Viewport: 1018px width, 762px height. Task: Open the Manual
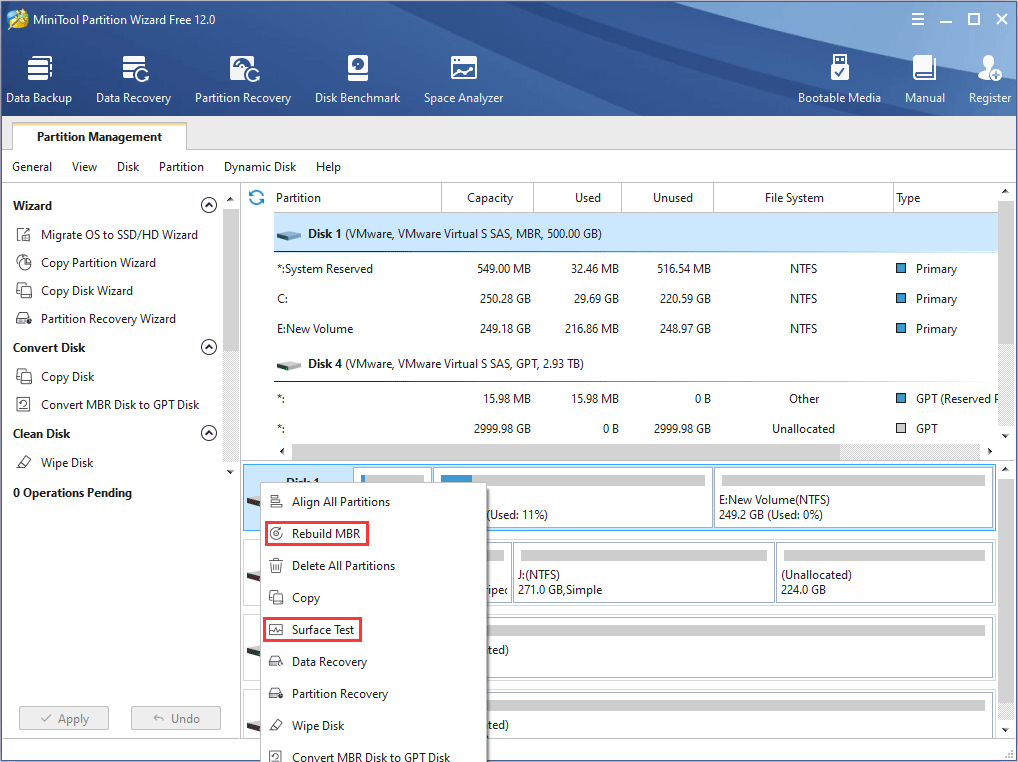[925, 79]
